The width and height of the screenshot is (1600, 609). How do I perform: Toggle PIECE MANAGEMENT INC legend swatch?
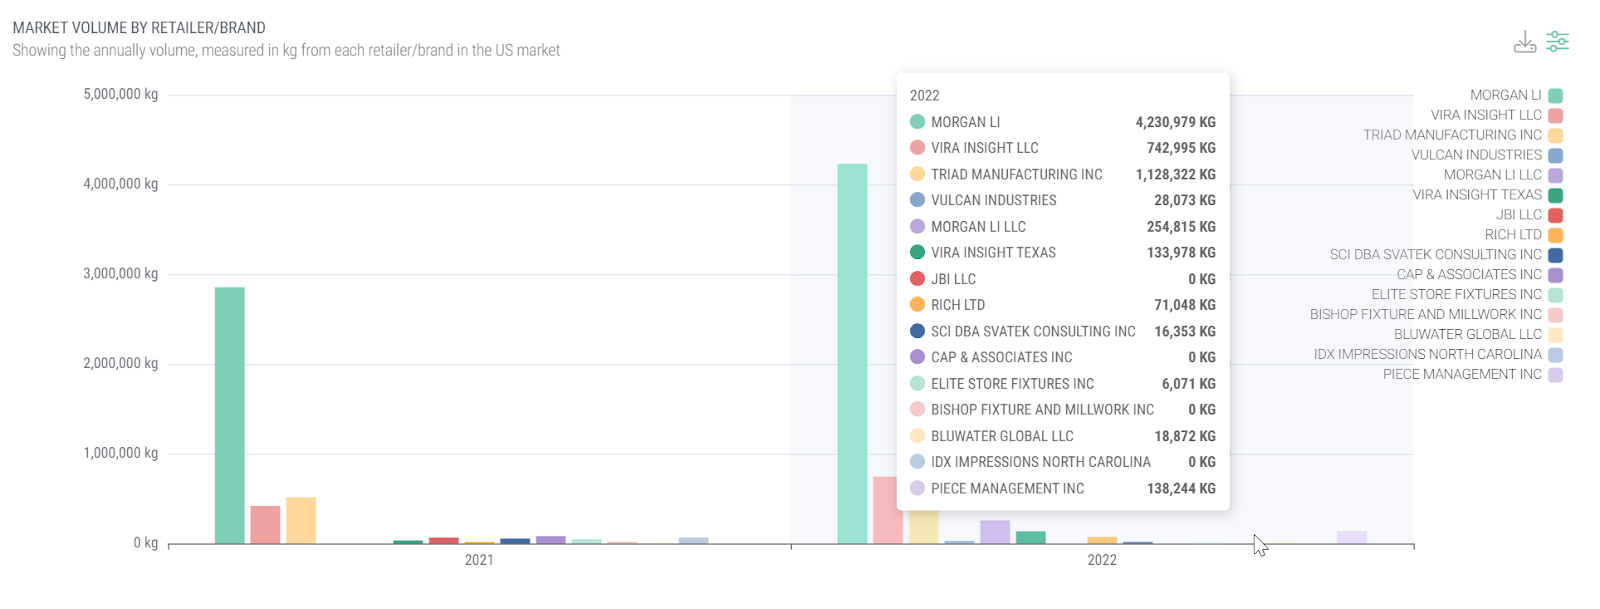coord(1555,375)
